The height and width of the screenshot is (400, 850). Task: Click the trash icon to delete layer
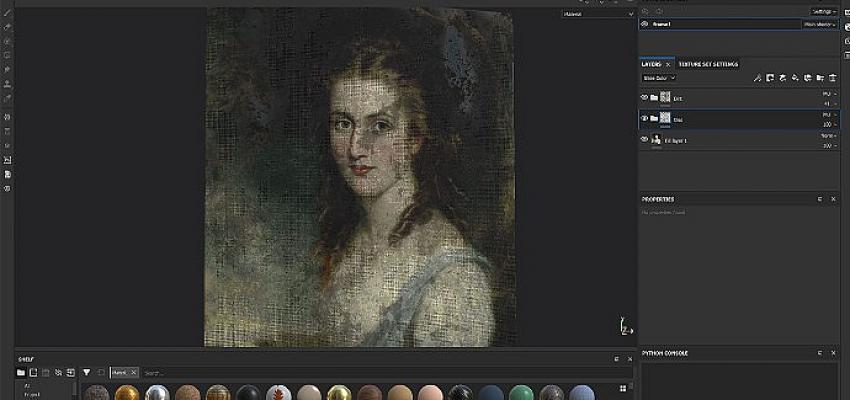[x=832, y=77]
